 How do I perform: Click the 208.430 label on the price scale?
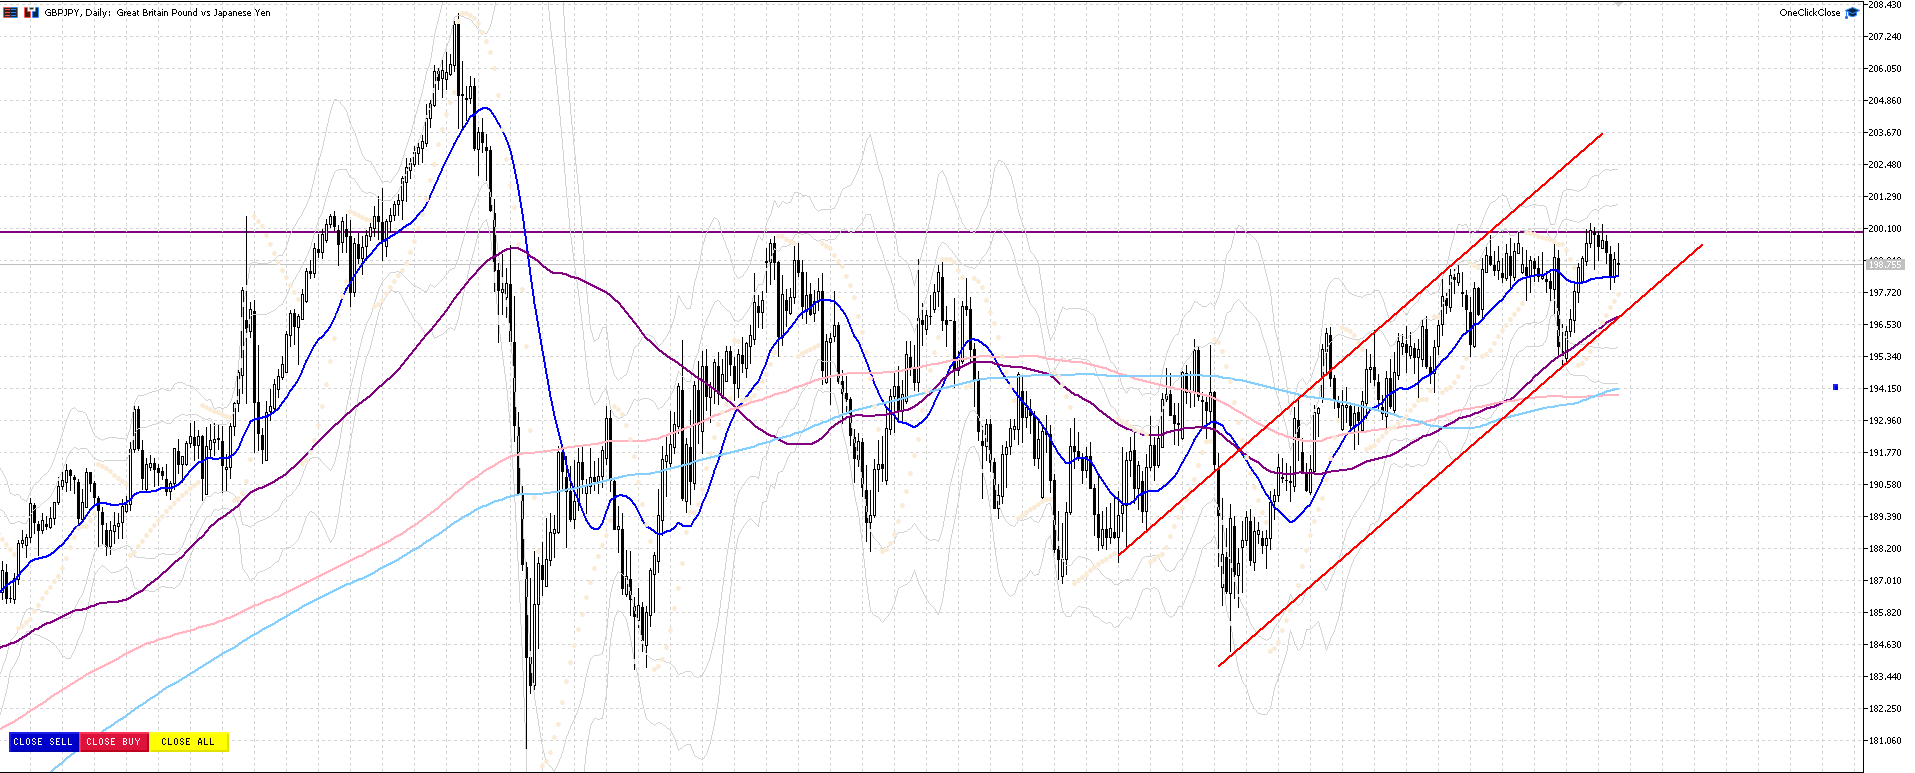[x=1885, y=5]
